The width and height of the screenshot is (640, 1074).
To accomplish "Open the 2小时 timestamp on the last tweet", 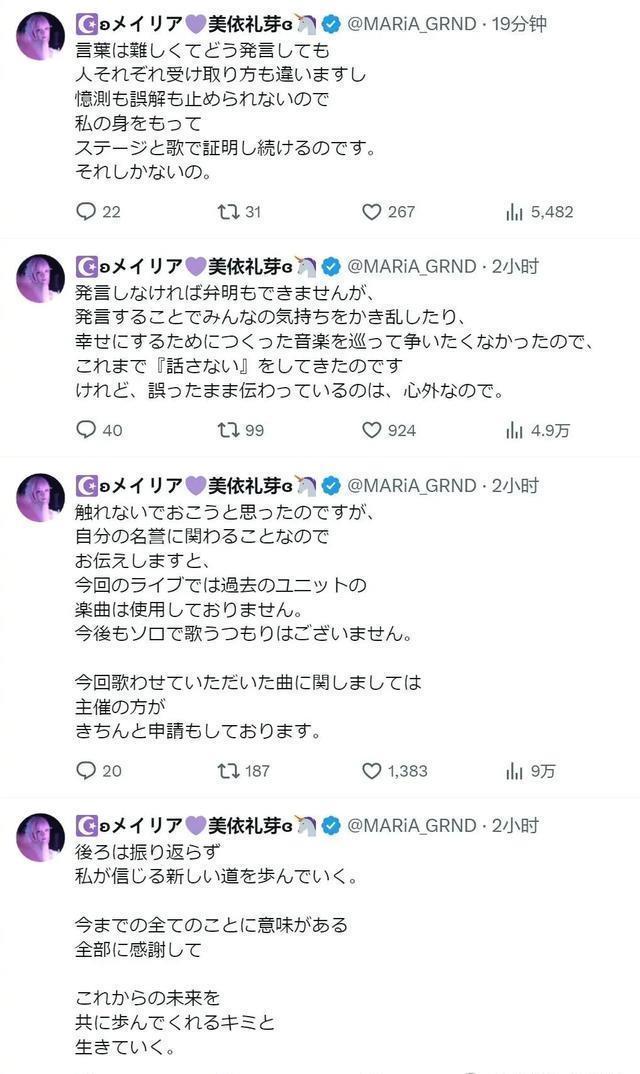I will pos(515,825).
